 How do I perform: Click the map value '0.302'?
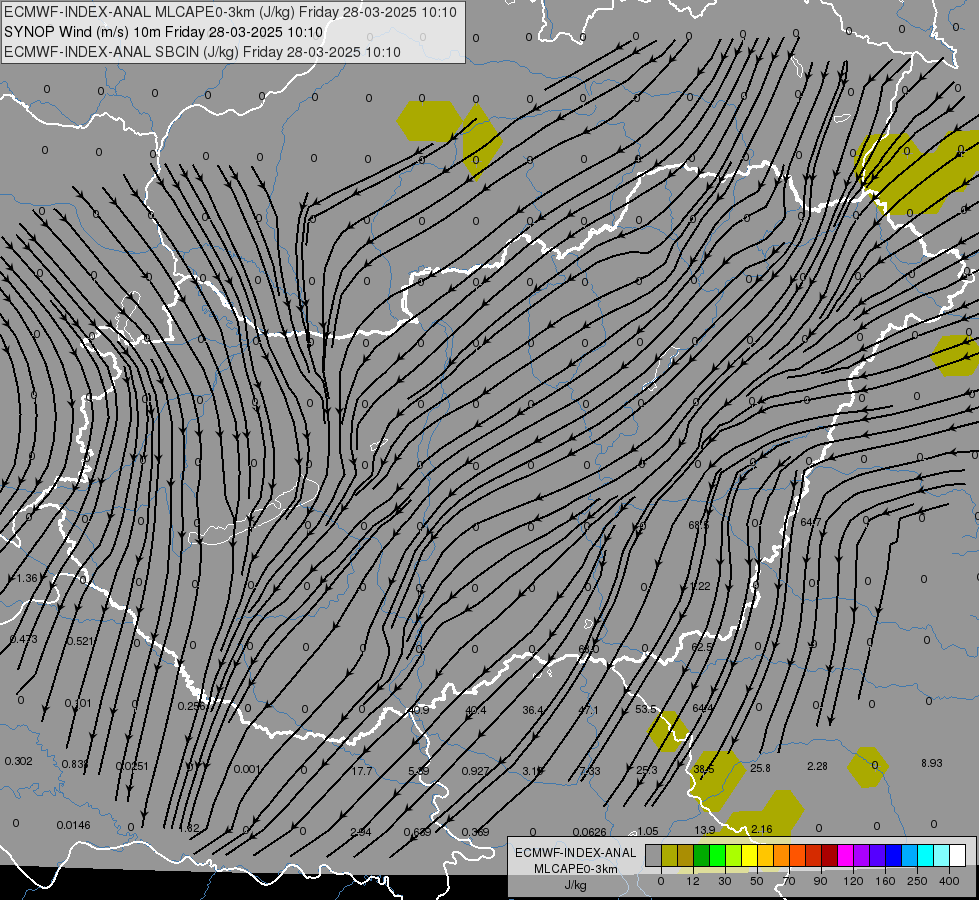[18, 761]
